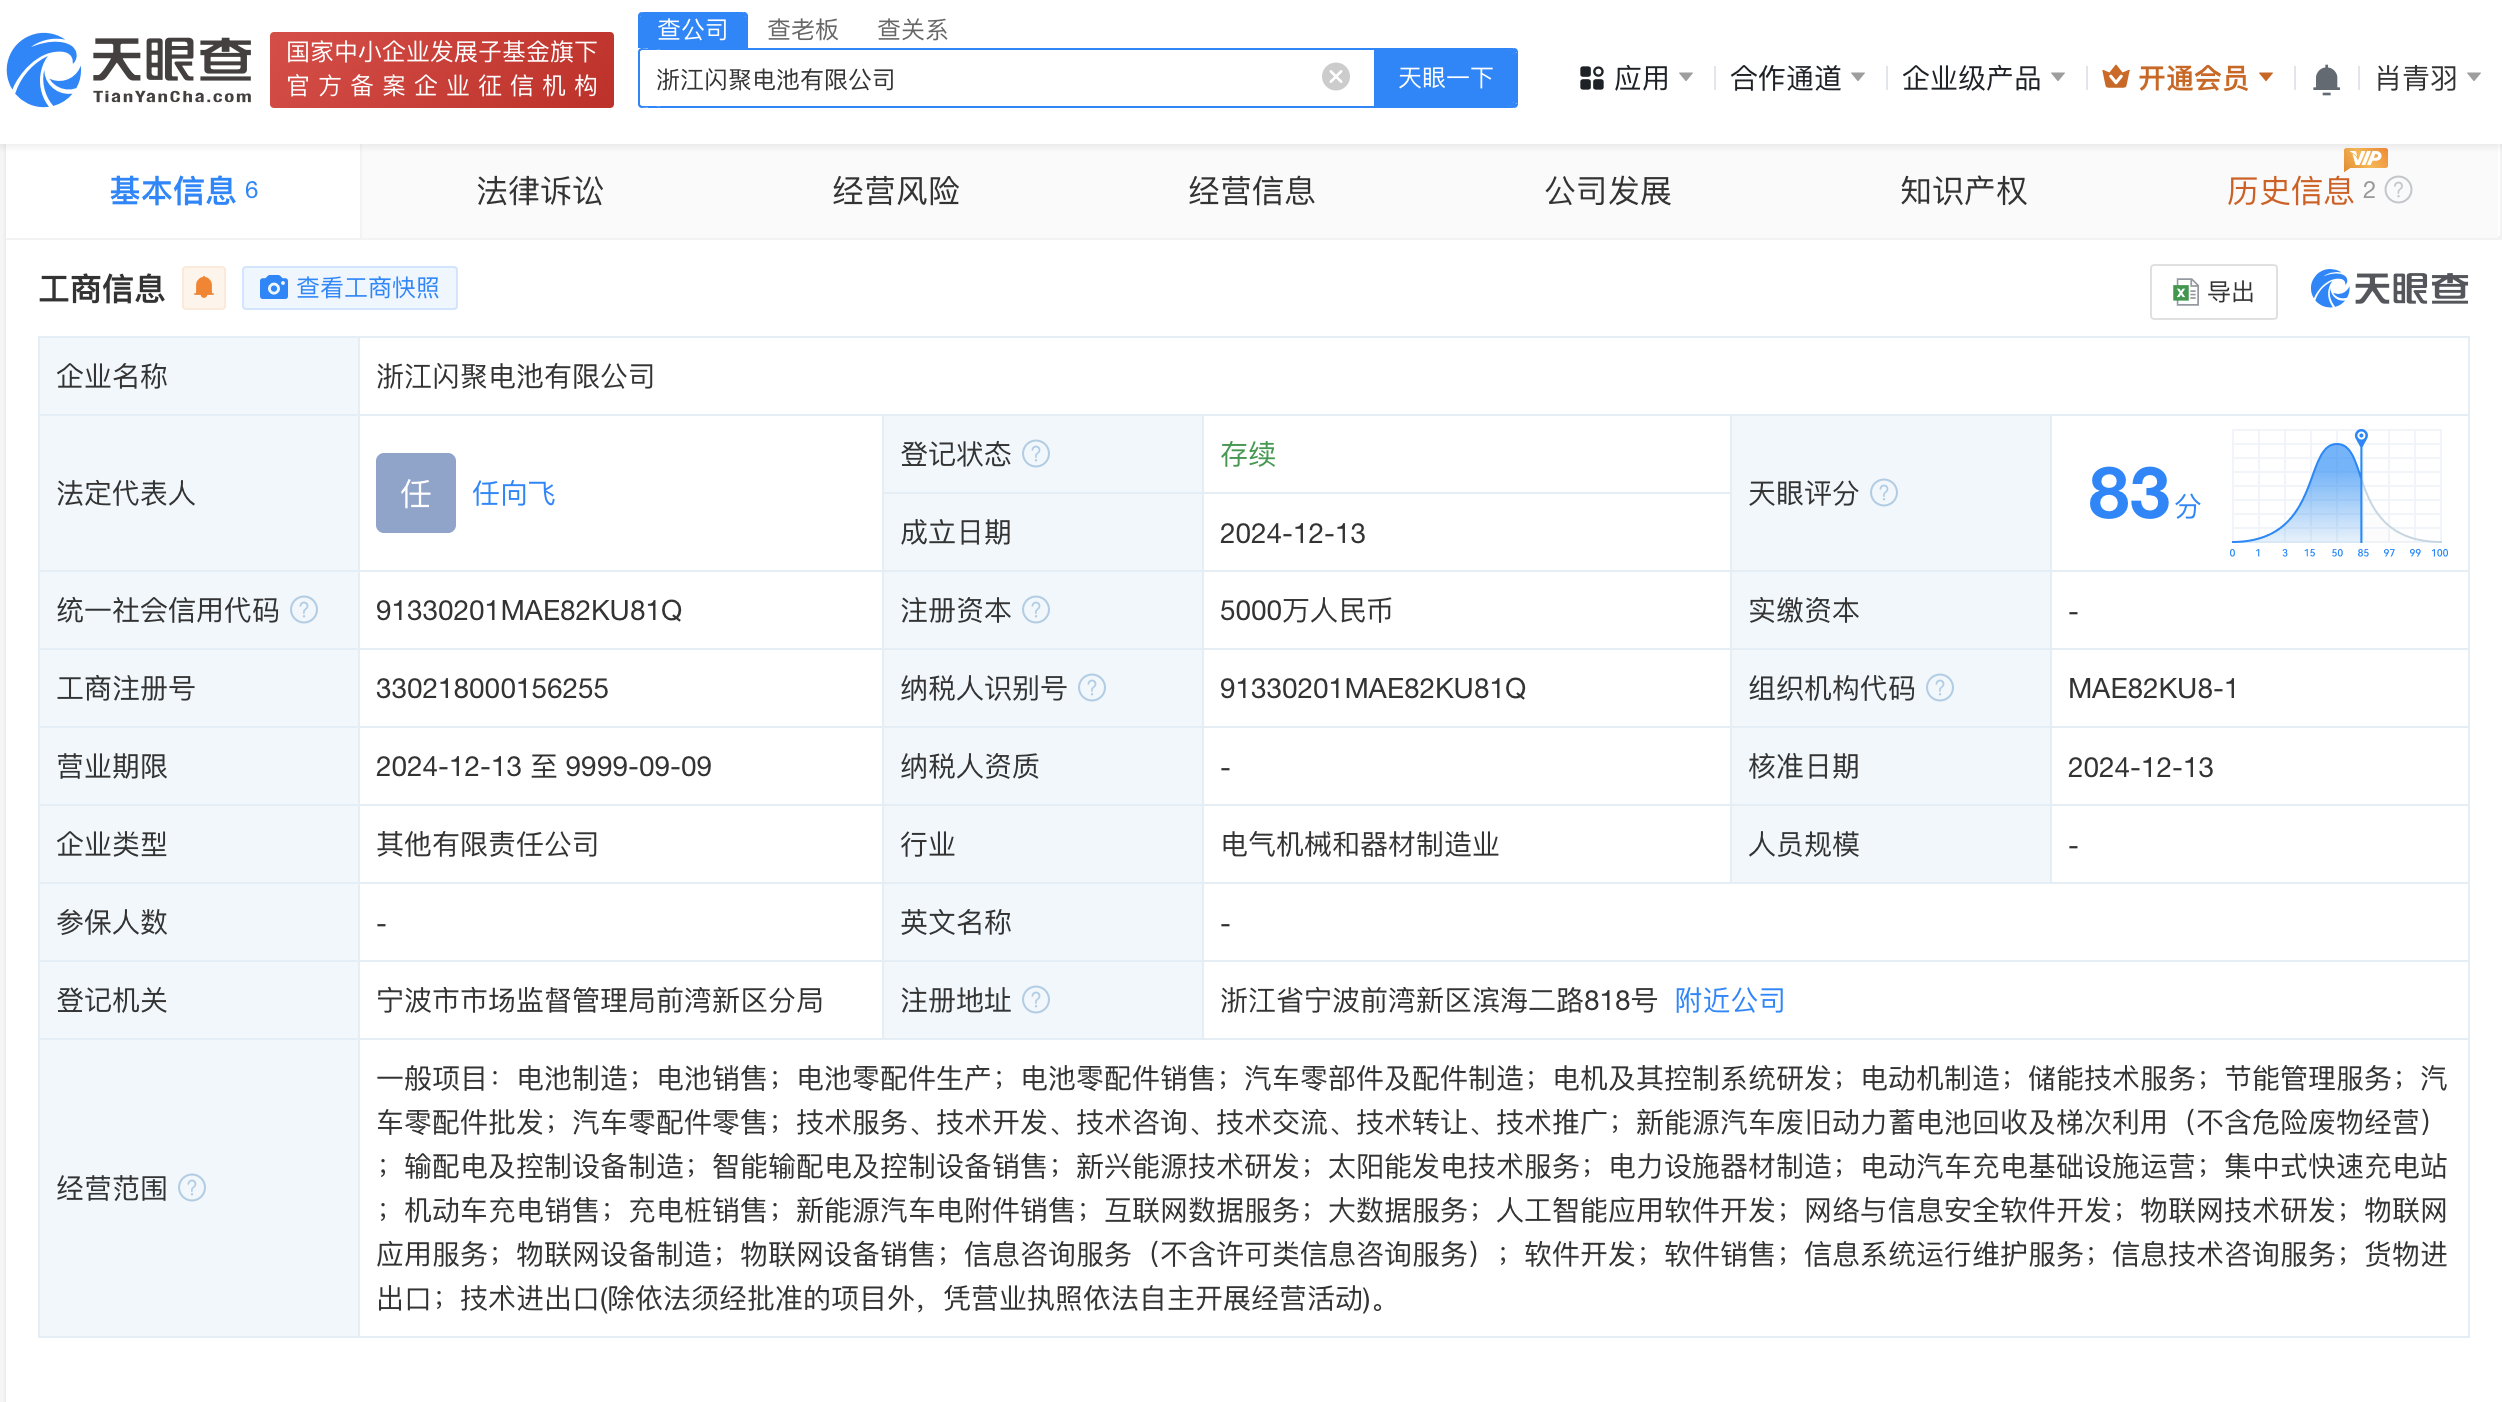
Task: Click the orange alert bell beside 工商信息
Action: 204,288
